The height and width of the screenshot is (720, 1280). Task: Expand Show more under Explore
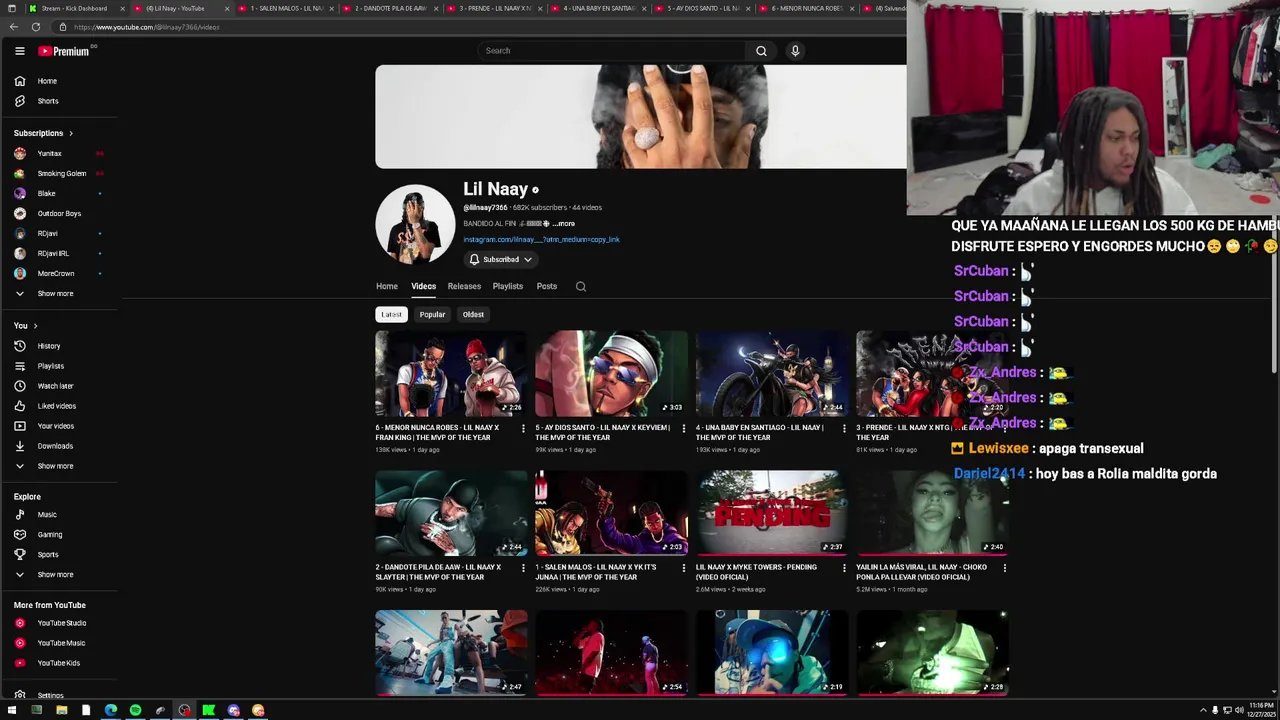[60, 575]
